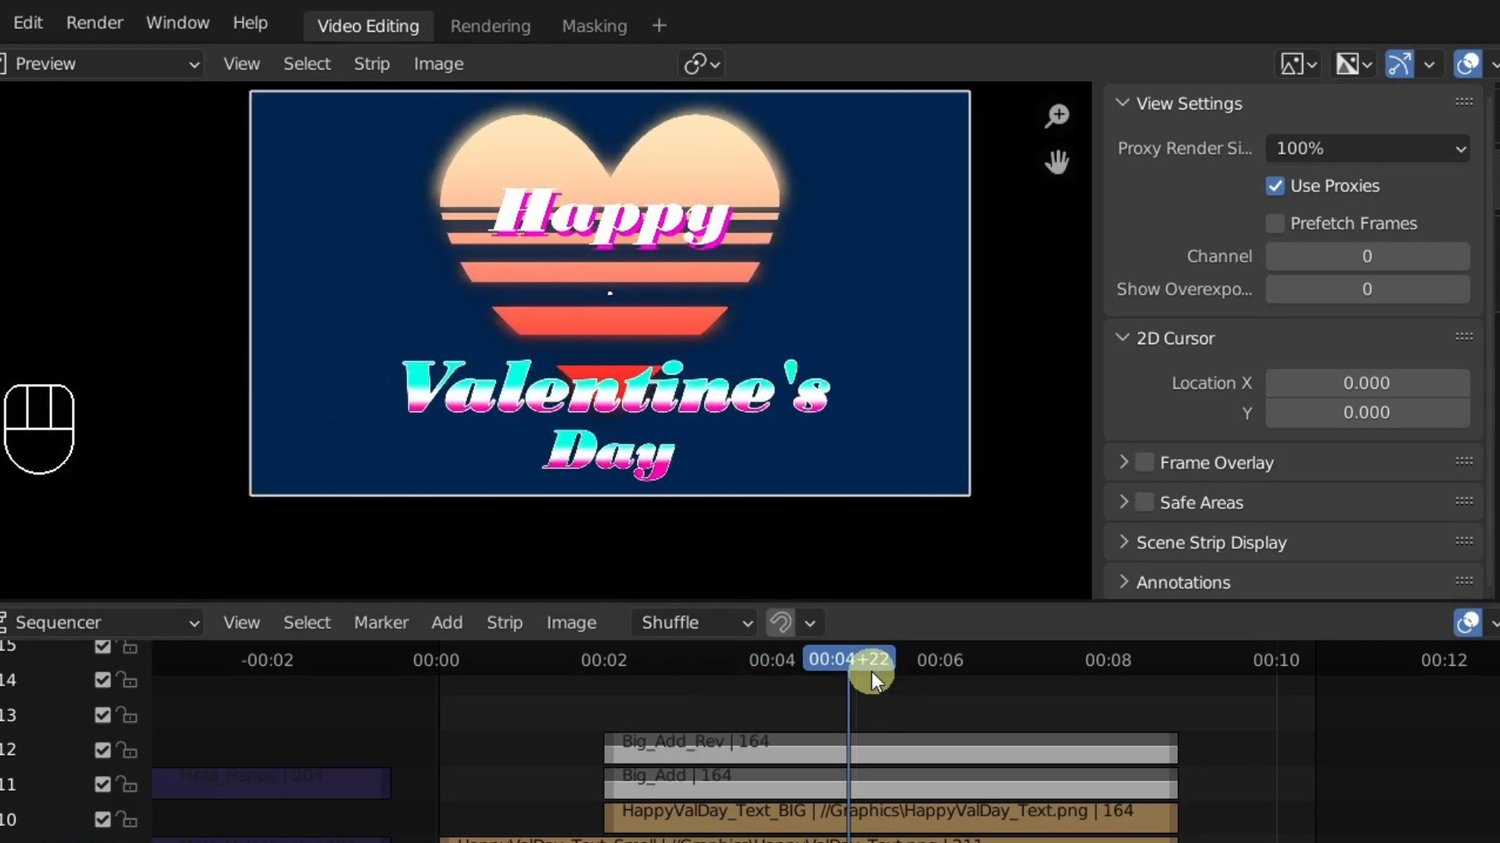Screen dimensions: 1500x843
Task: Select the pan hand tool in preview
Action: (x=1057, y=162)
